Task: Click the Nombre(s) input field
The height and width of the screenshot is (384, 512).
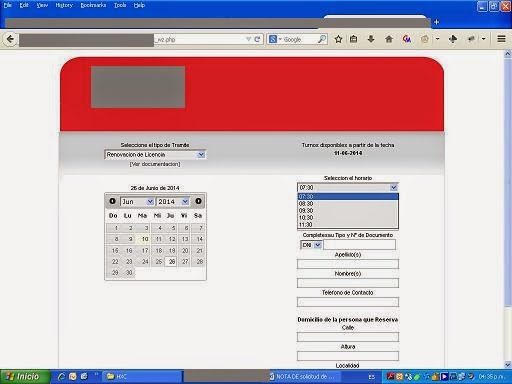Action: pos(348,283)
